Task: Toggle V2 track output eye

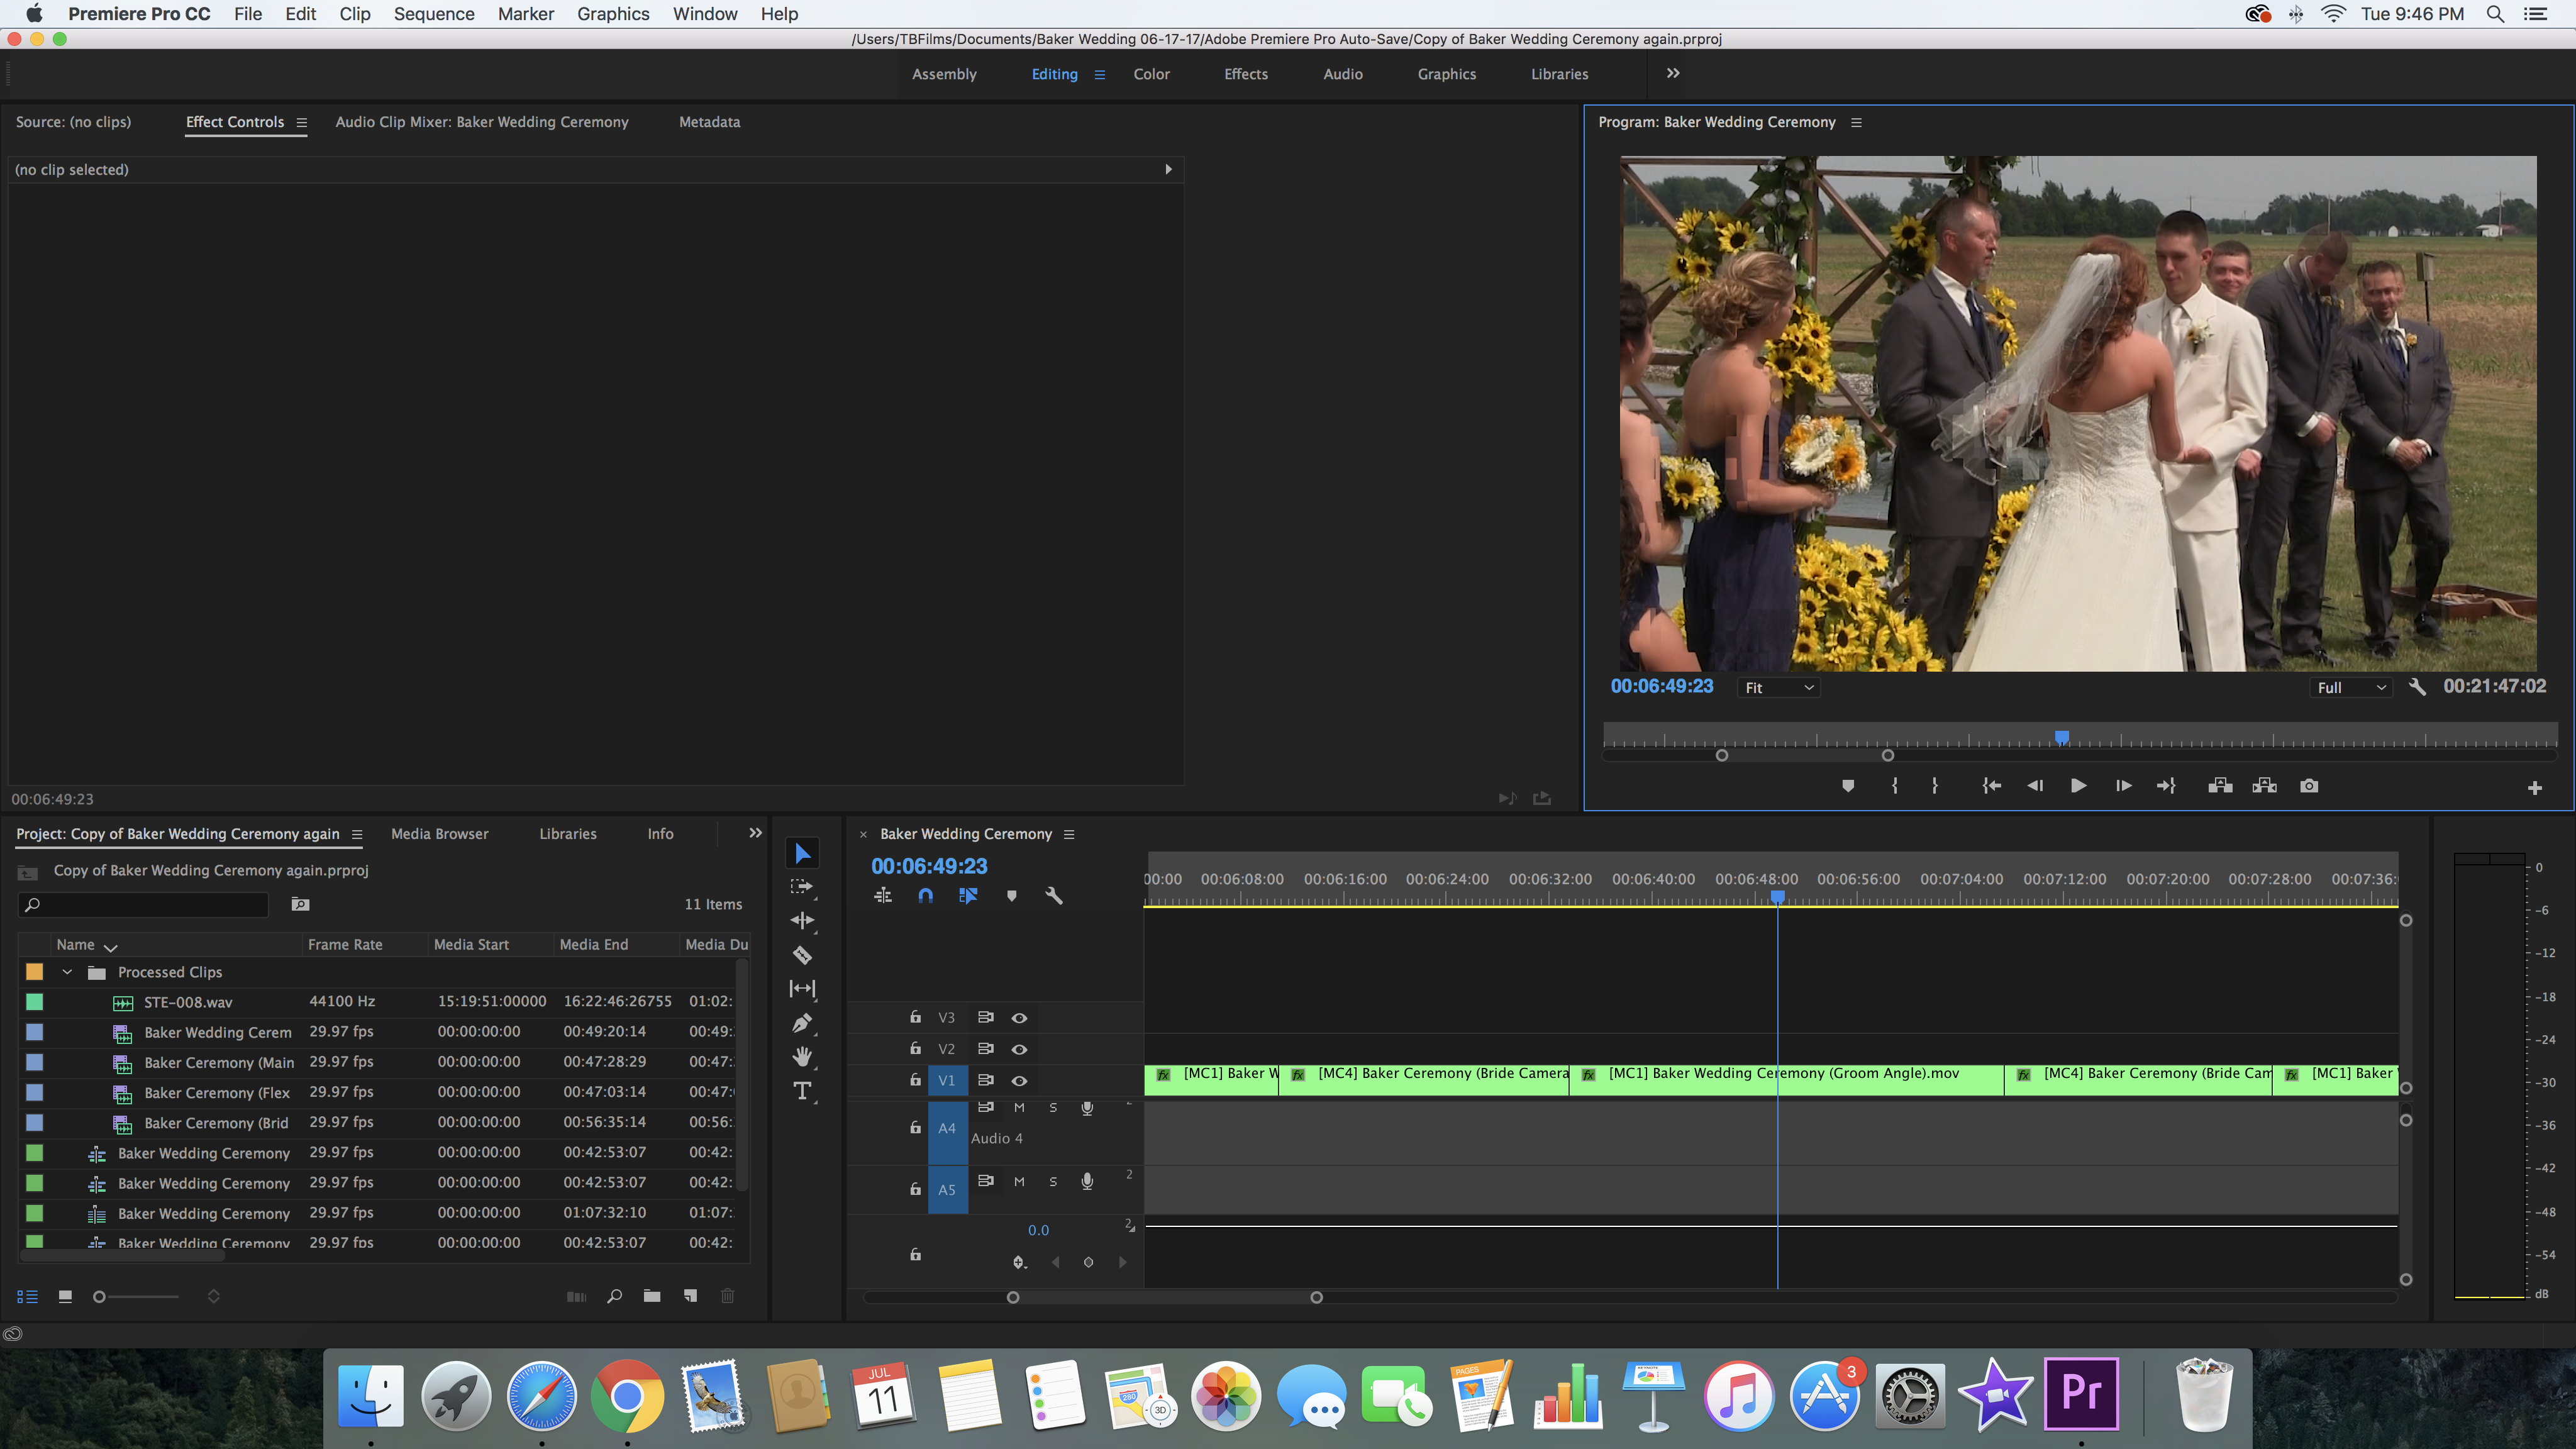Action: click(1019, 1049)
